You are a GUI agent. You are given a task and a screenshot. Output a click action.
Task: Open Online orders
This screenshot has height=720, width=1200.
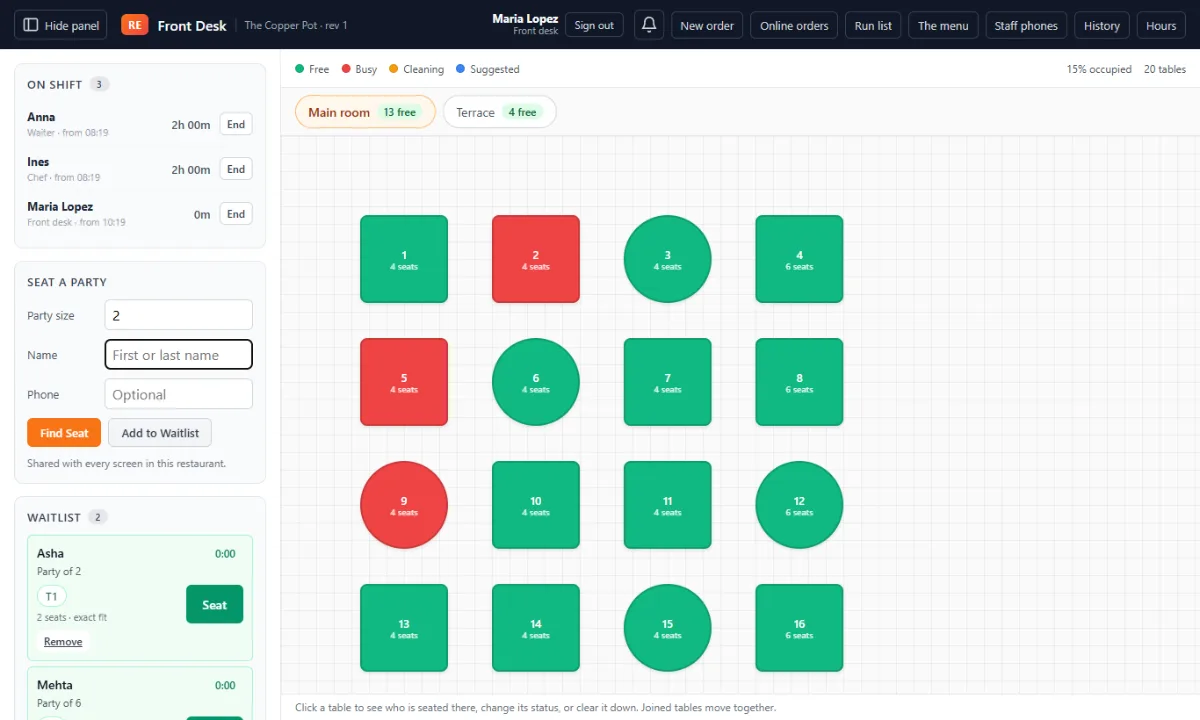794,25
